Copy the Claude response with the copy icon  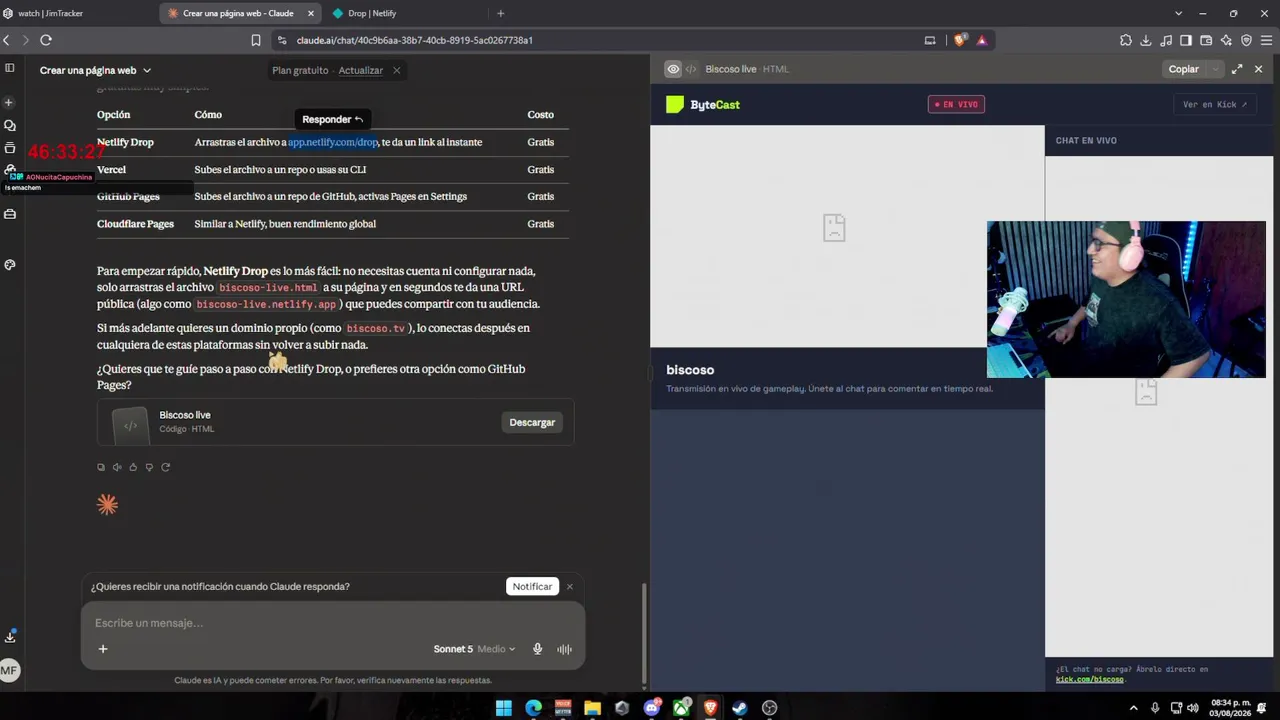(x=101, y=467)
